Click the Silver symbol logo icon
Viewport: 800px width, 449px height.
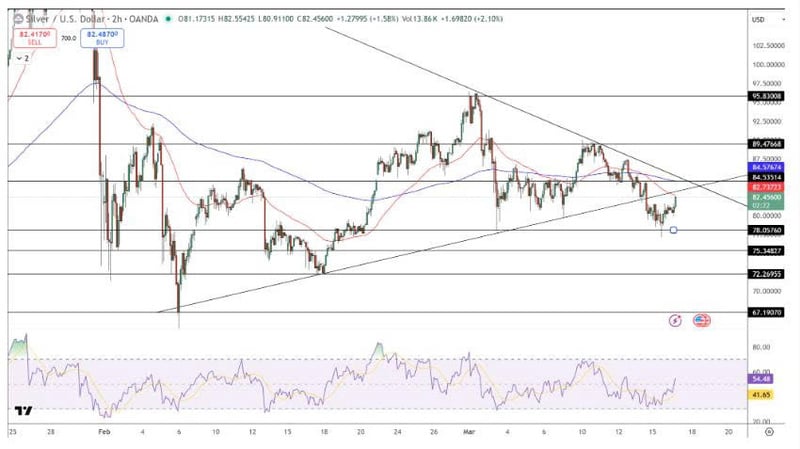pyautogui.click(x=16, y=19)
